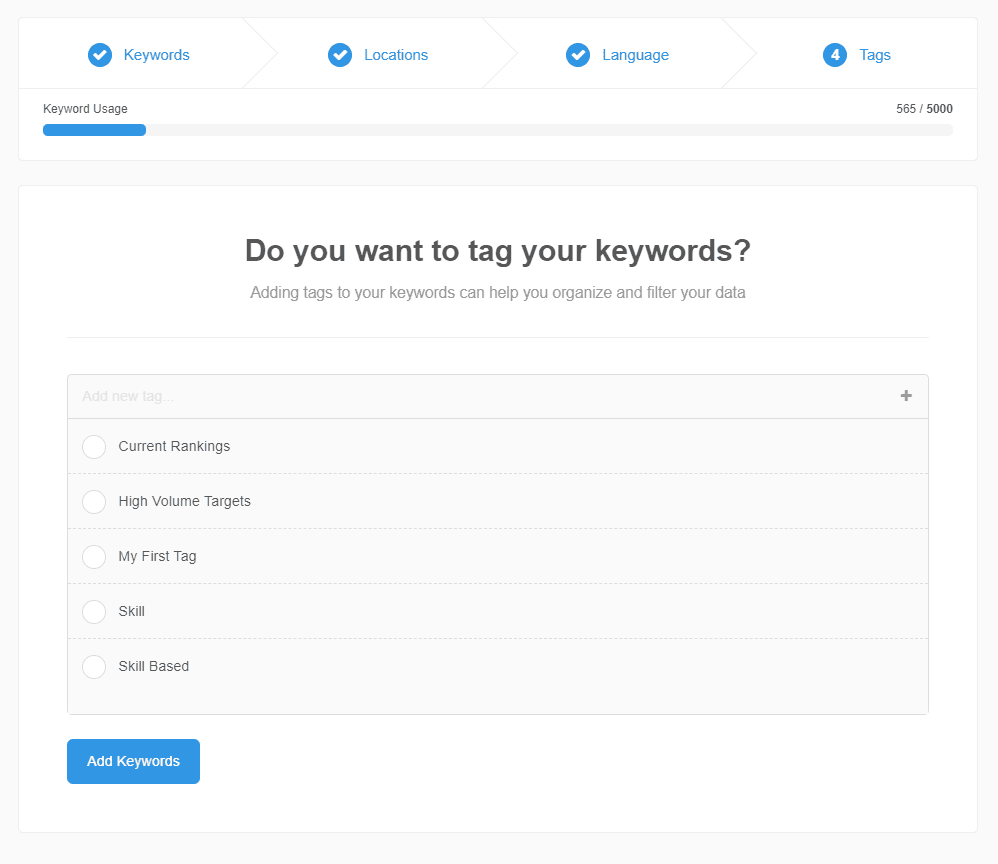This screenshot has height=864, width=998.
Task: Select the My First Tag option
Action: (93, 557)
